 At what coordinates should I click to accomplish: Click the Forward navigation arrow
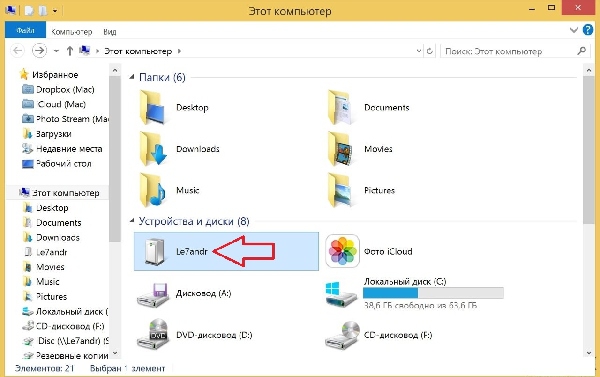39,51
